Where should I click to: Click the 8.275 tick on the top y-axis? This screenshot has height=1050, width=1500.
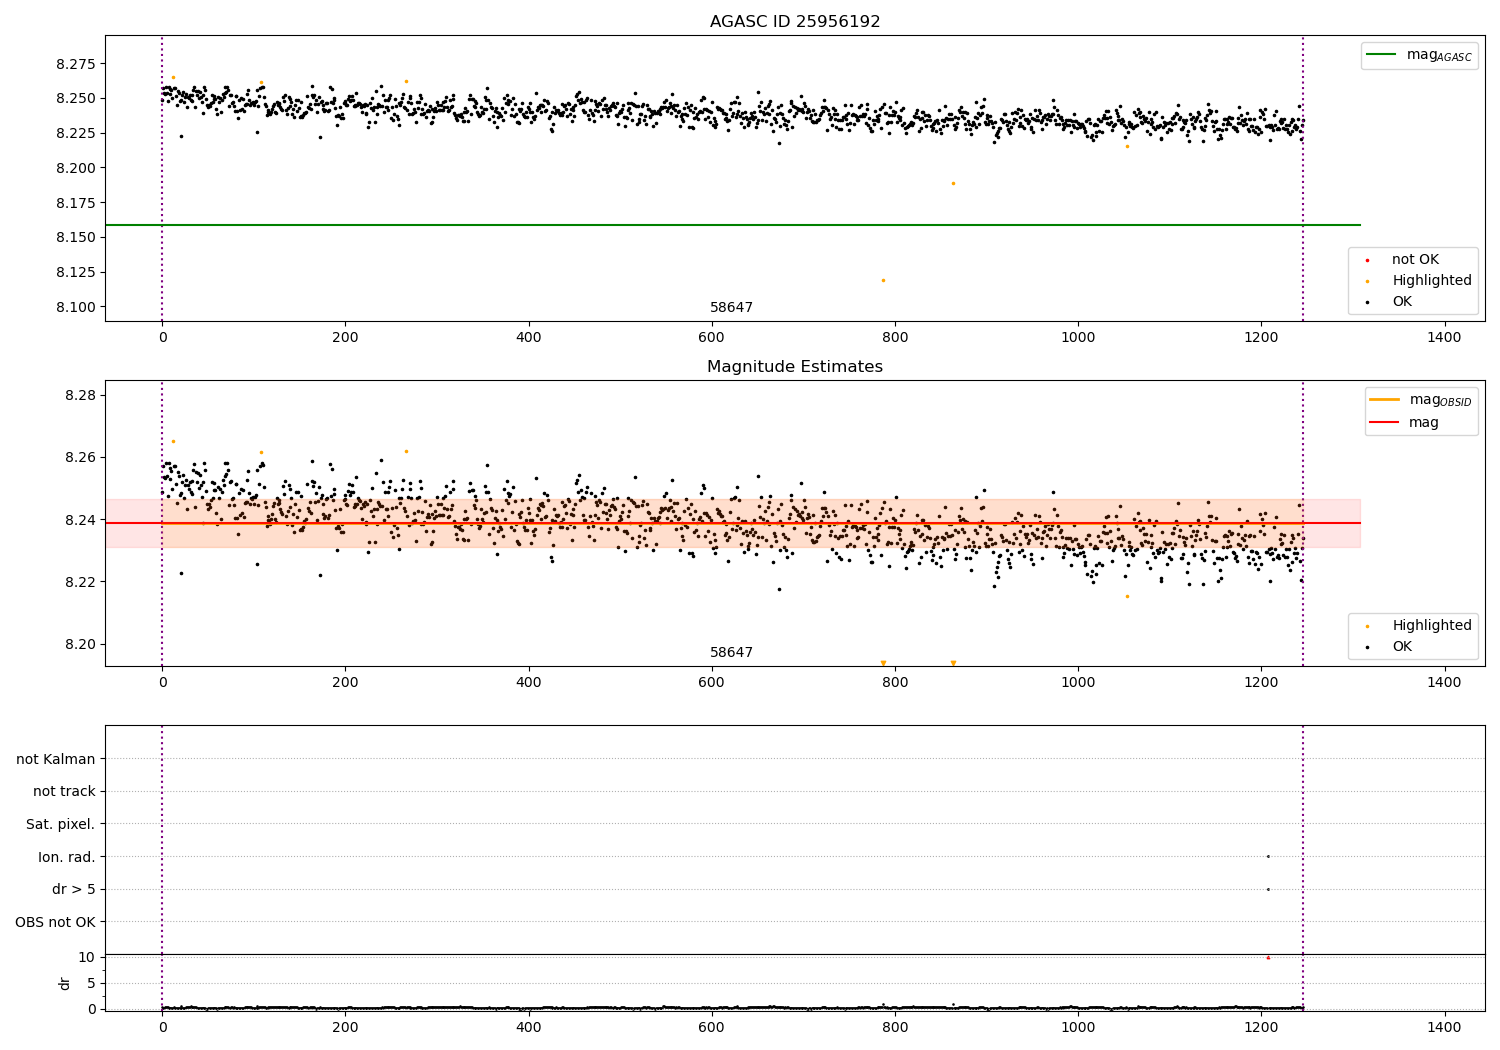(x=76, y=64)
